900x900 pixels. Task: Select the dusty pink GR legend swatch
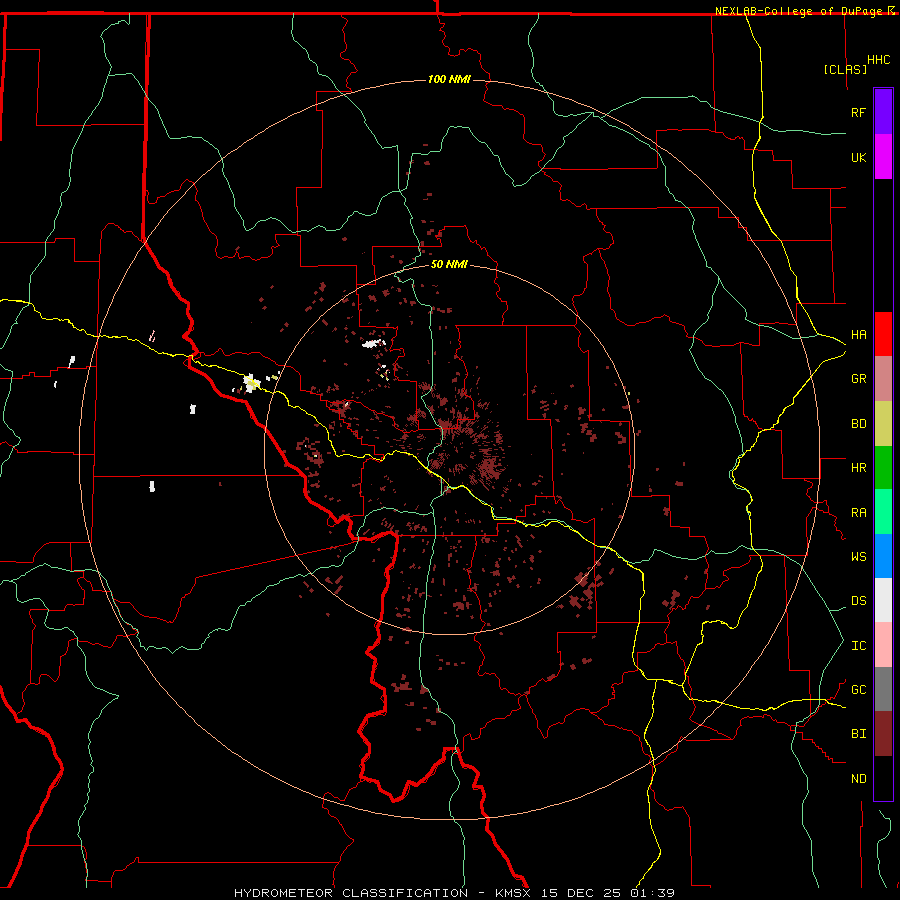pyautogui.click(x=883, y=379)
